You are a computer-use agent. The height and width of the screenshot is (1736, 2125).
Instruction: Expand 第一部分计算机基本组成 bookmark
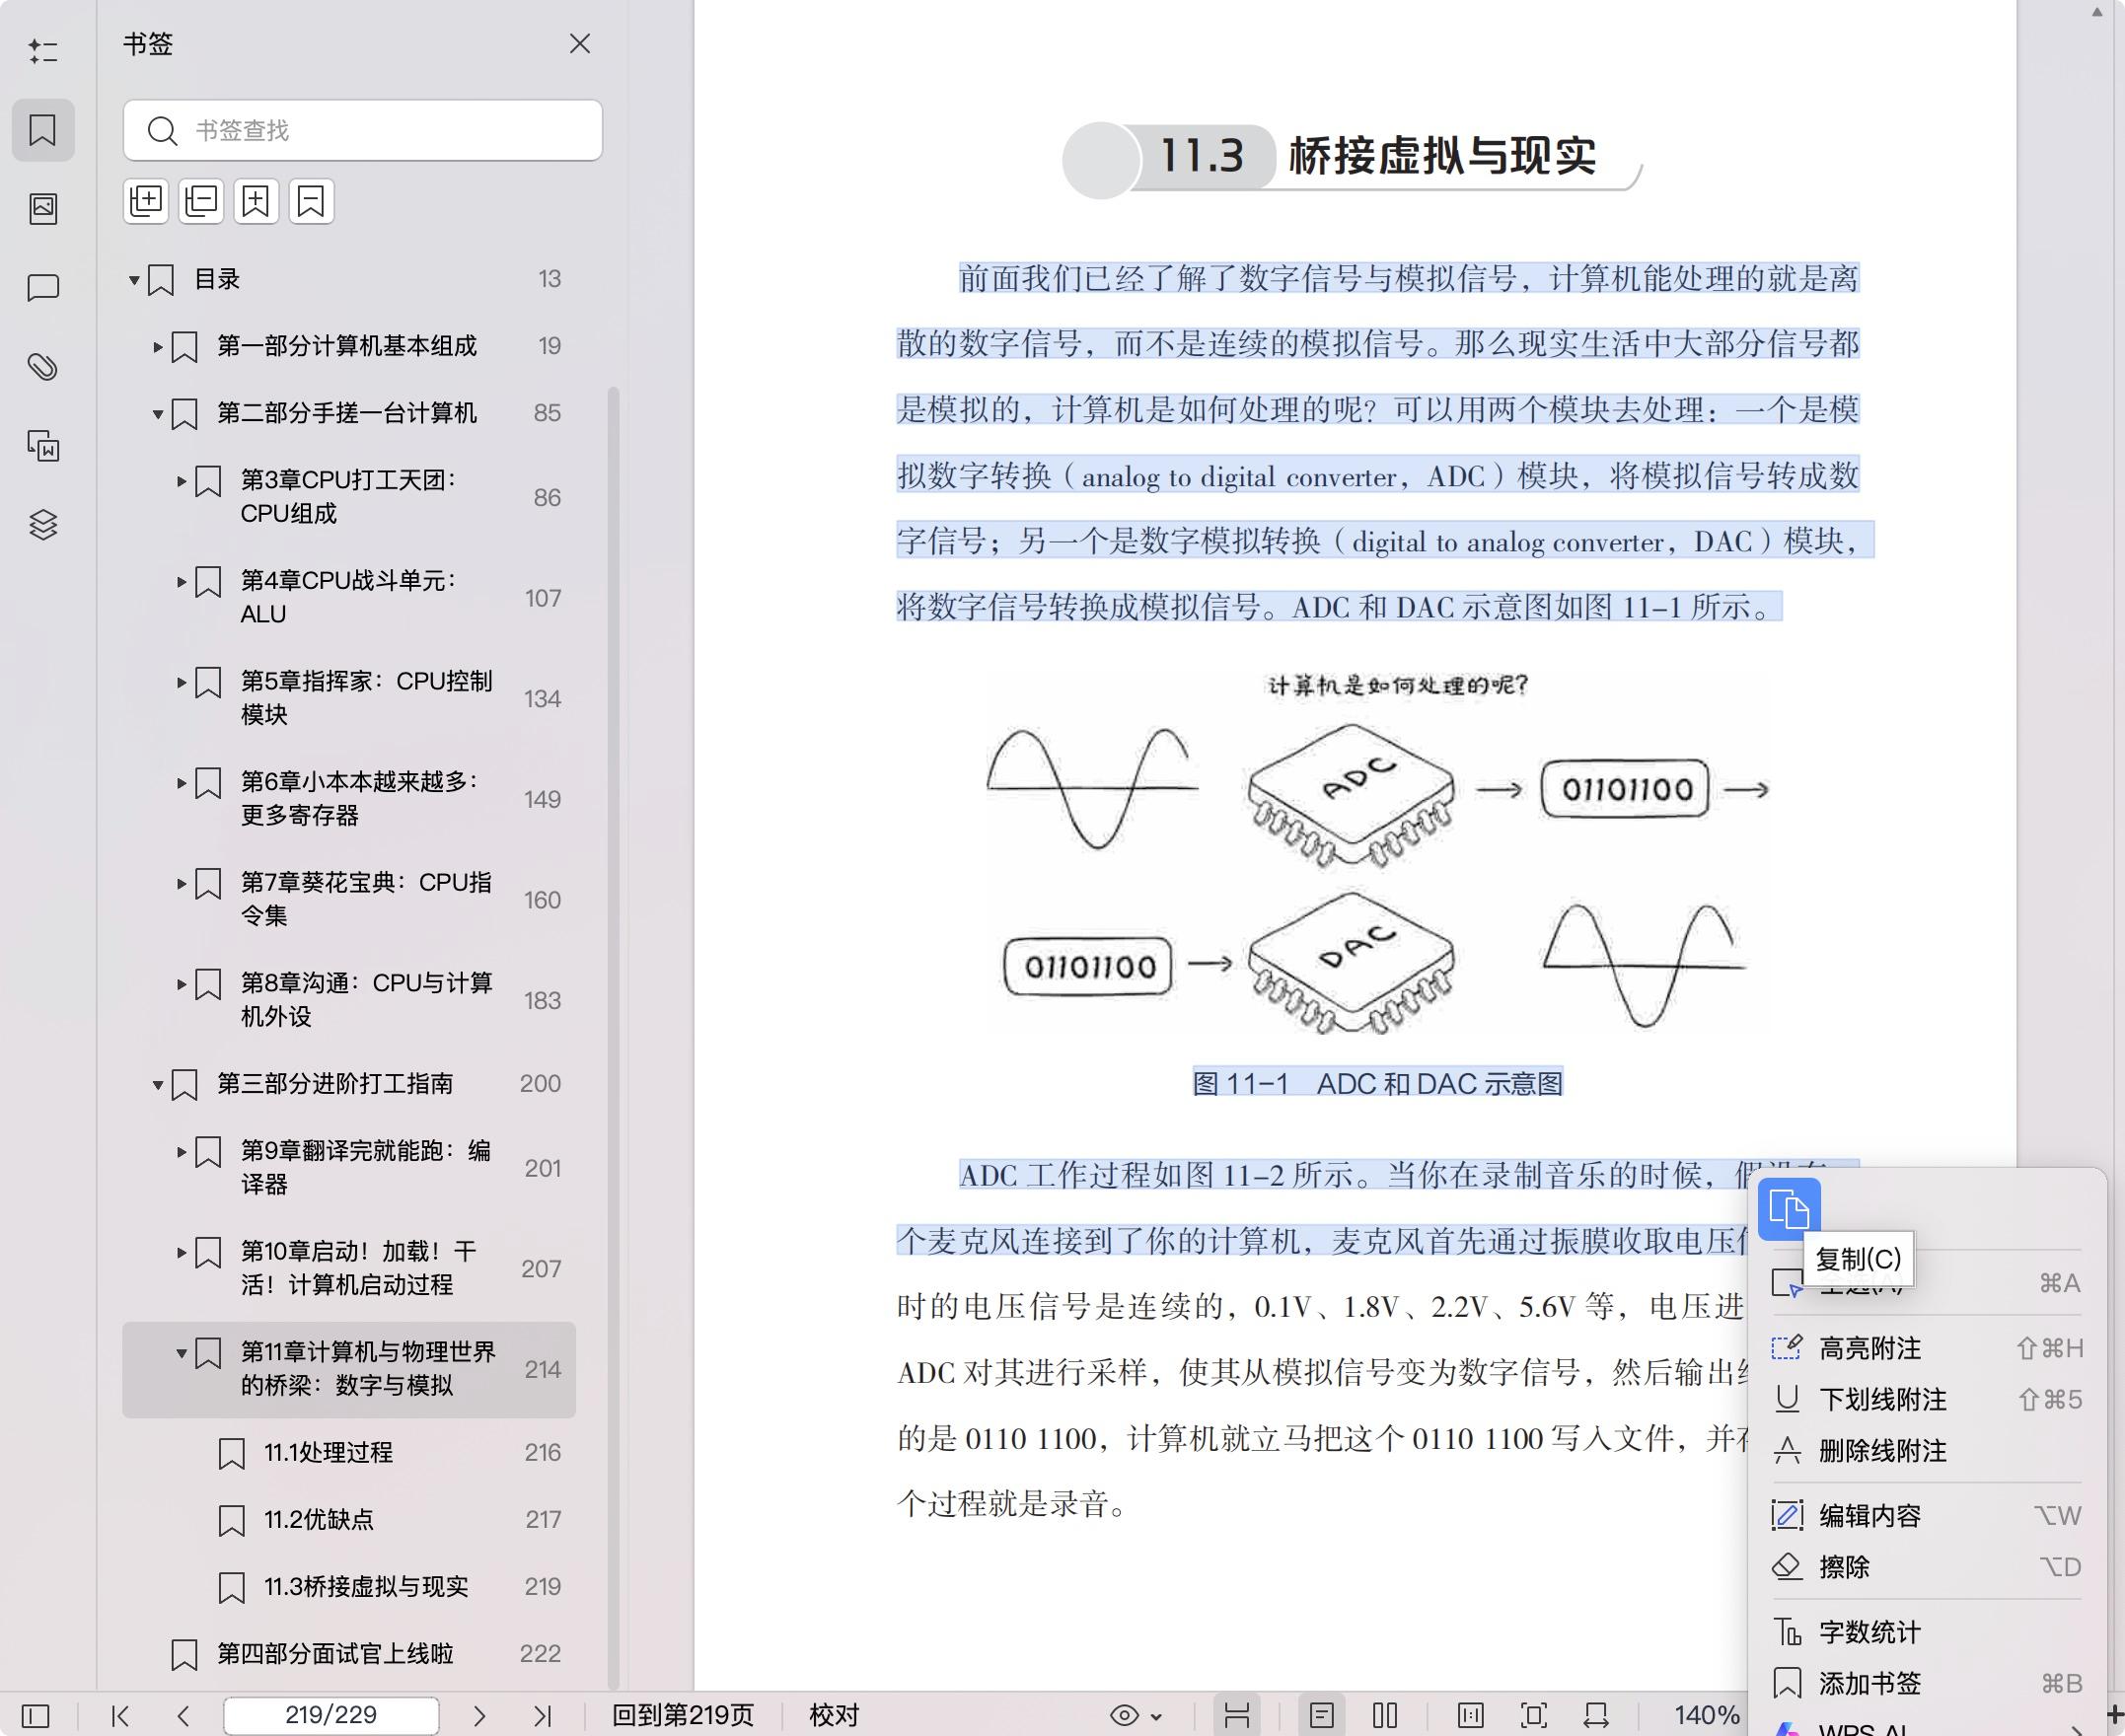[157, 347]
